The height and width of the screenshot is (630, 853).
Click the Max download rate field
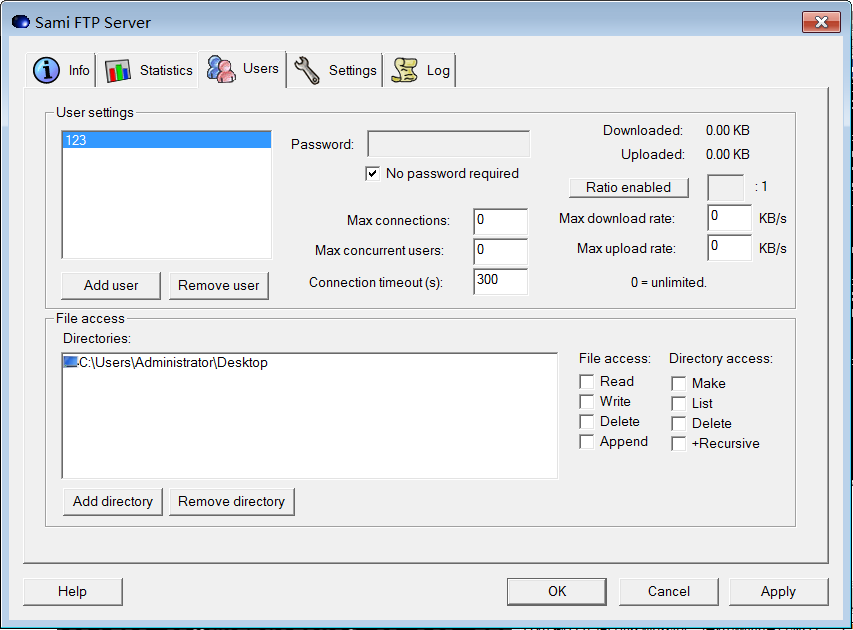click(730, 218)
